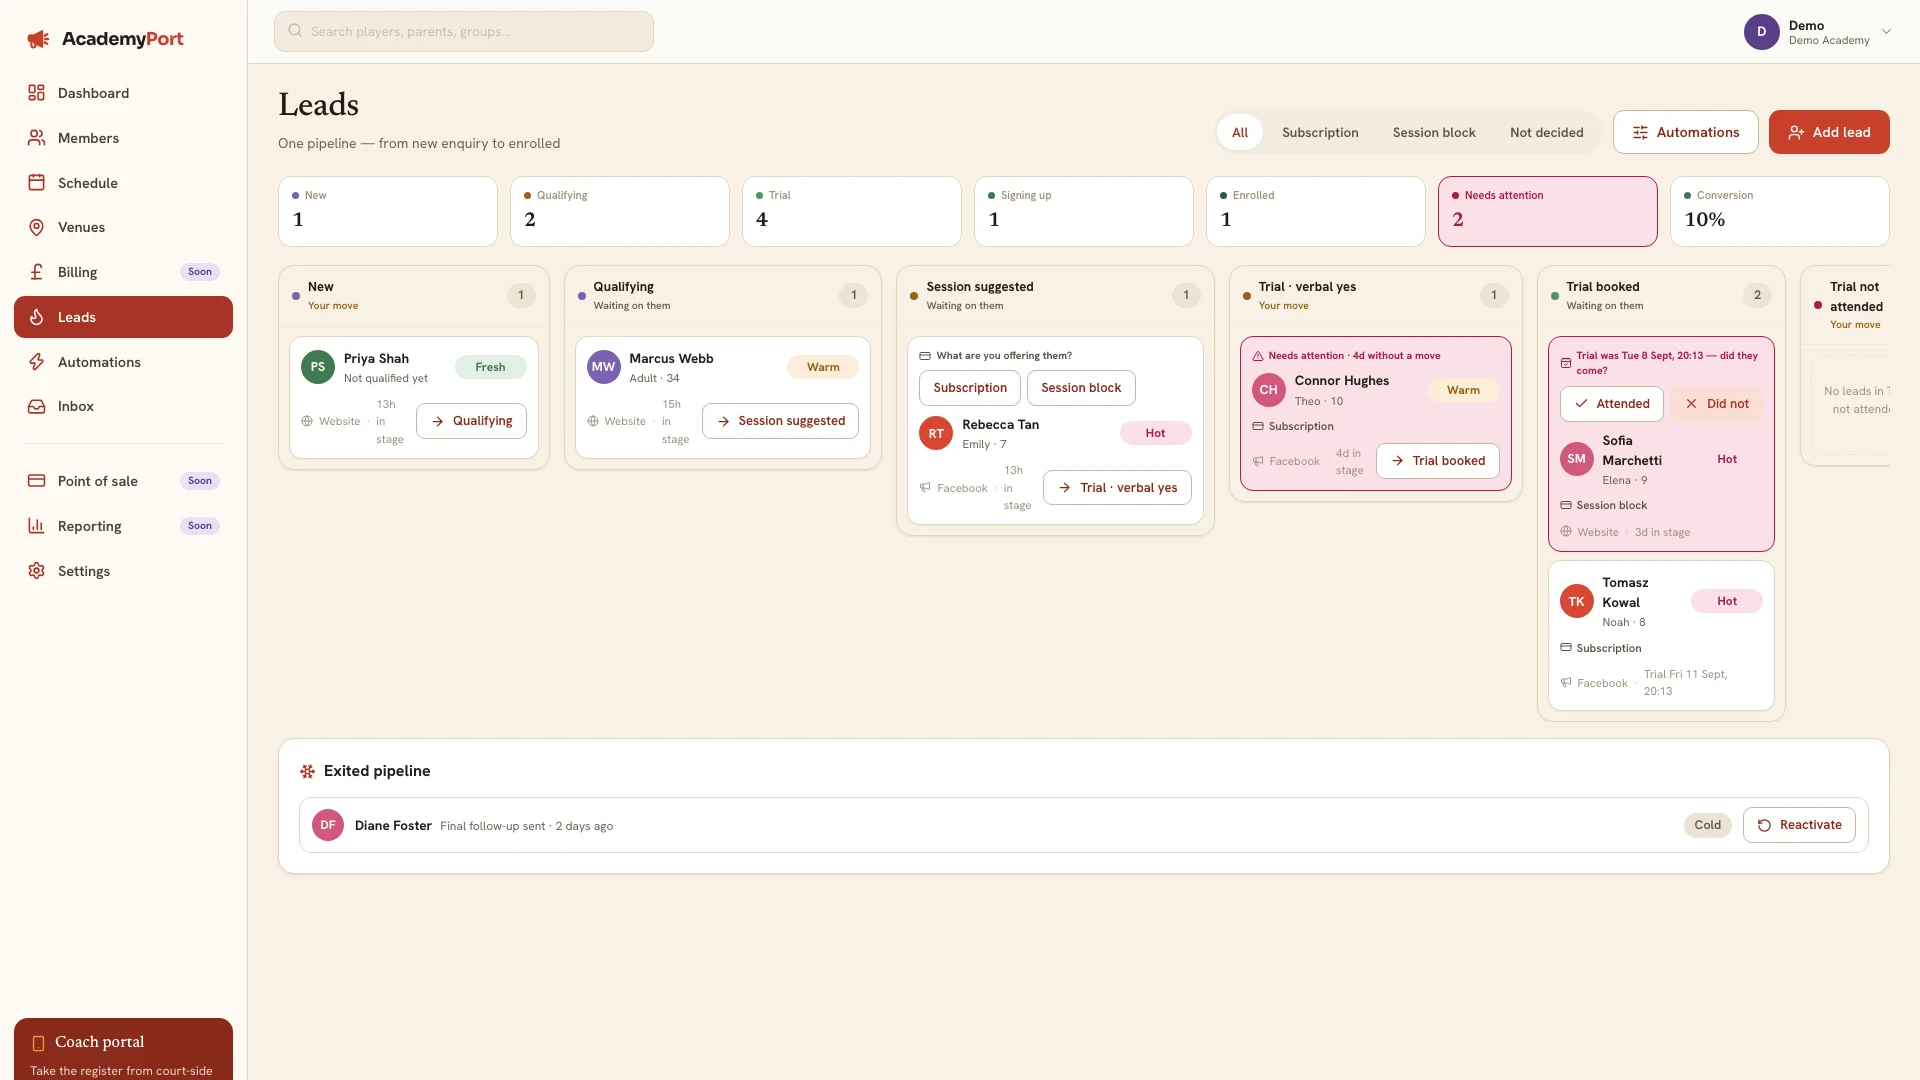Go to Reporting
Viewport: 1920px width, 1080px height.
tap(123, 526)
